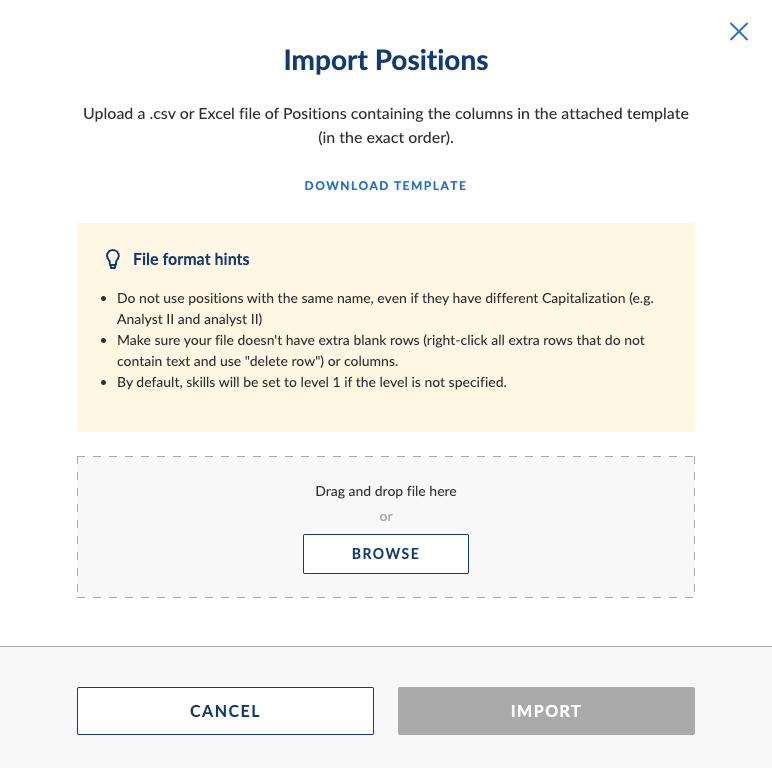Click the lightbulb hints icon
This screenshot has width=772, height=768.
tap(113, 259)
